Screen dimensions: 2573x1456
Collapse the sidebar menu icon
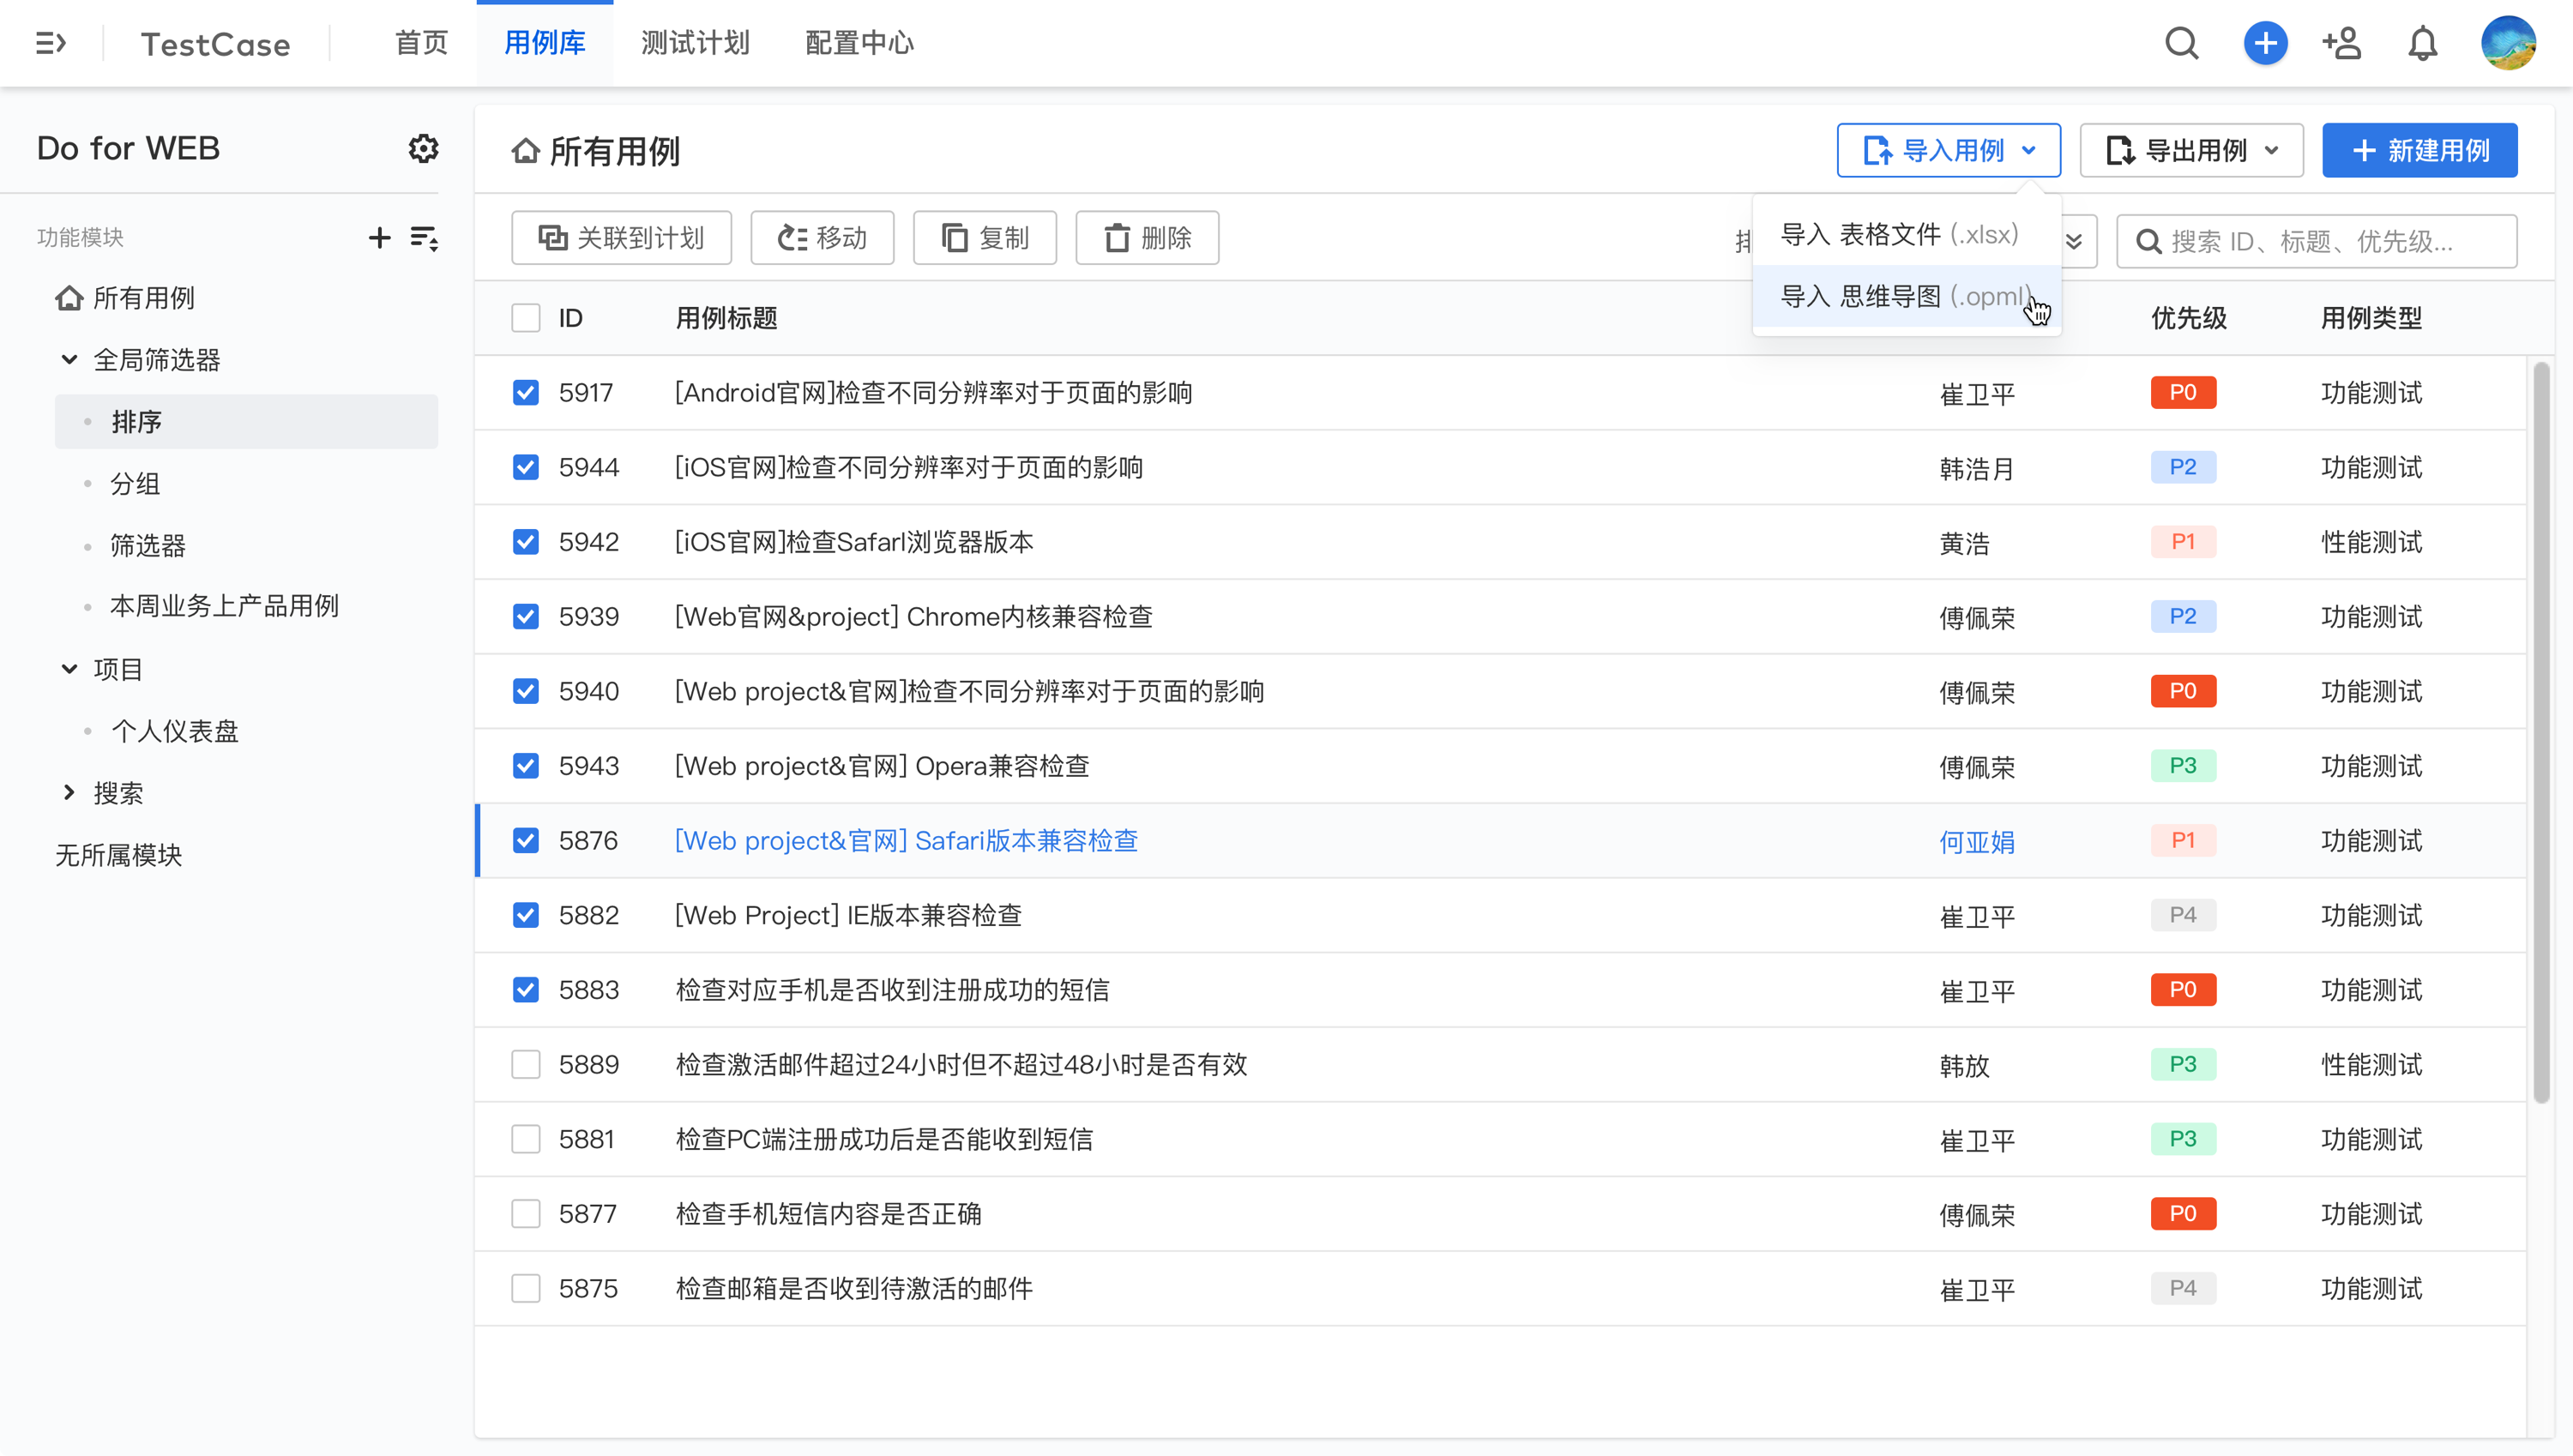[50, 43]
